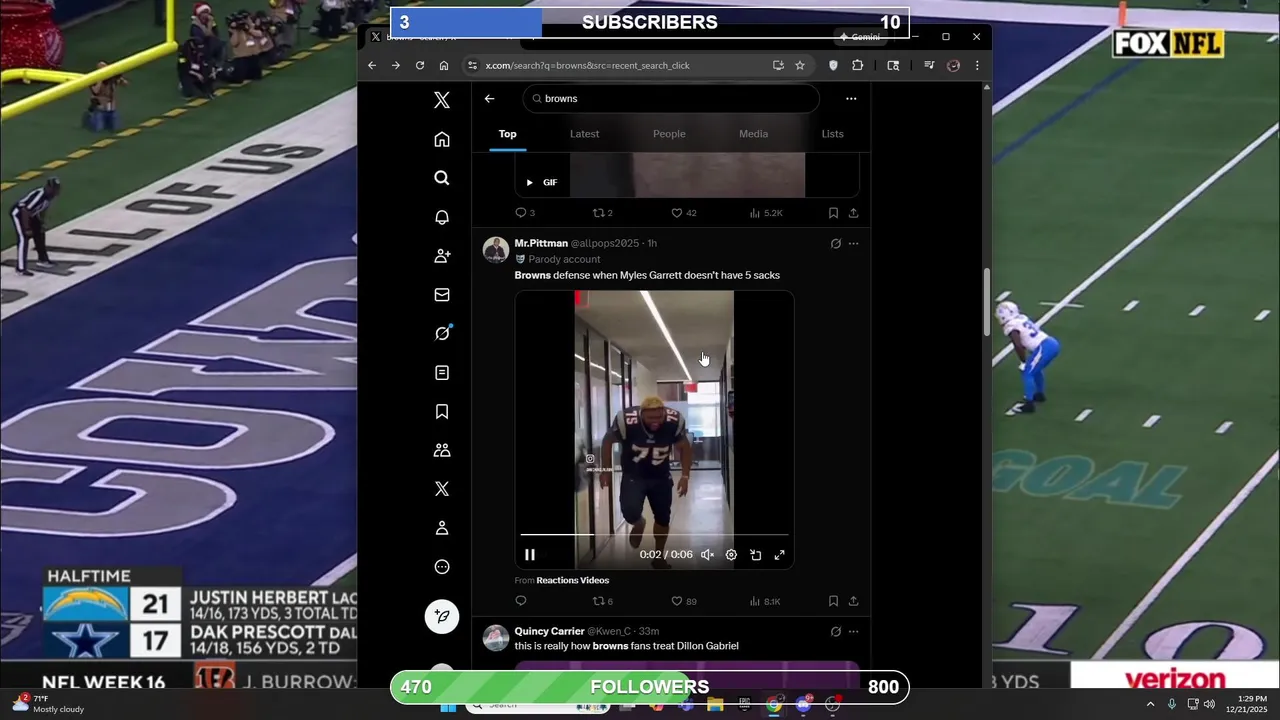This screenshot has width=1280, height=720.
Task: Bookmark Mr.Pittman's post
Action: coord(833,601)
